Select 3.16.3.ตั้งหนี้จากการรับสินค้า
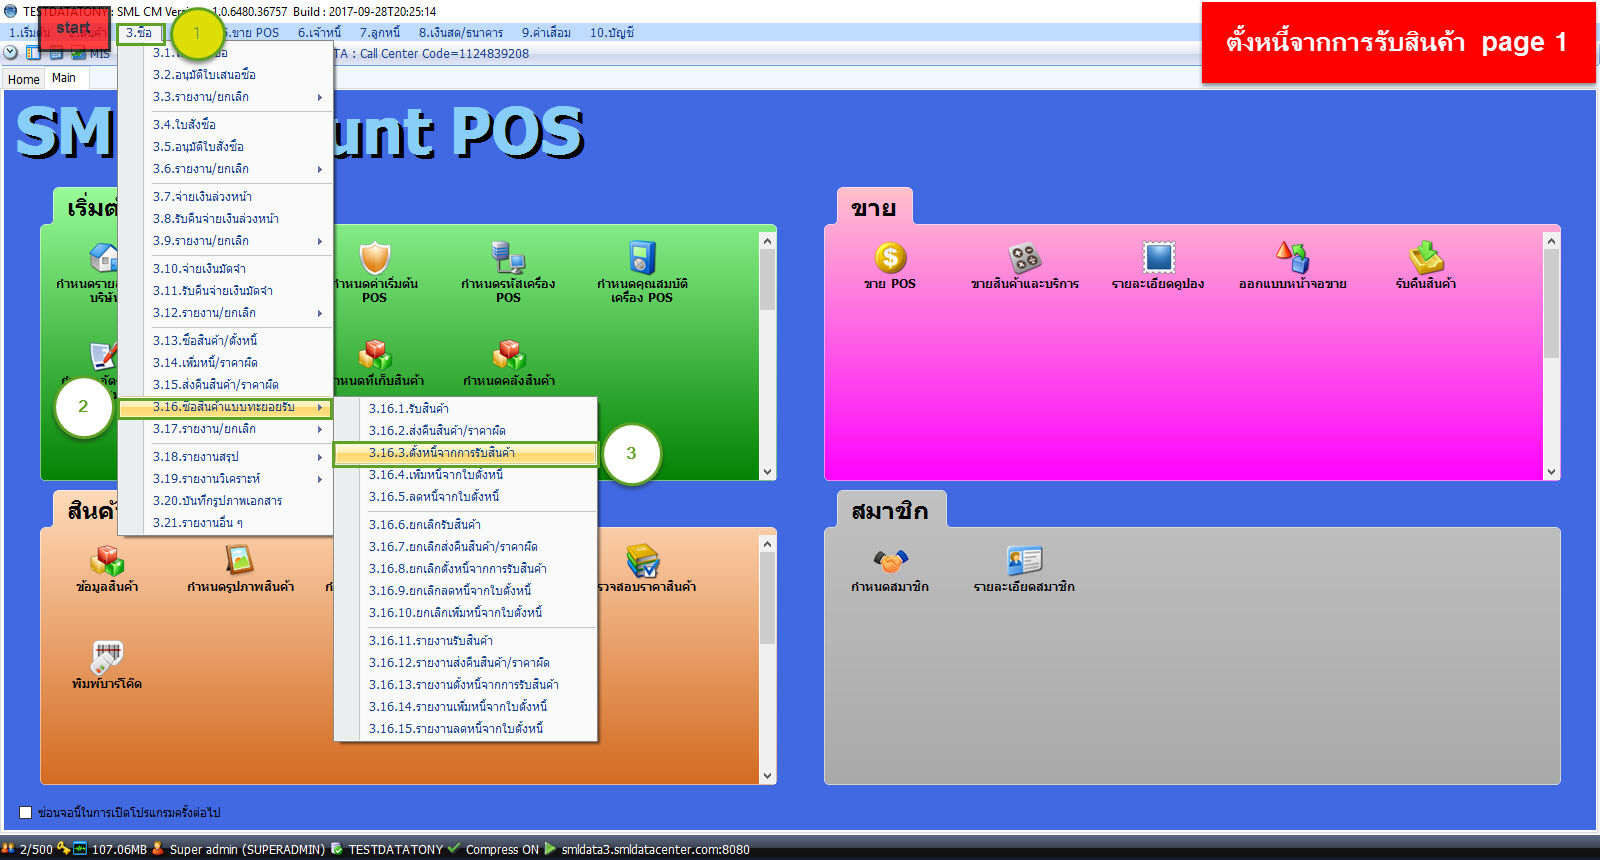Viewport: 1600px width, 860px height. [x=465, y=453]
